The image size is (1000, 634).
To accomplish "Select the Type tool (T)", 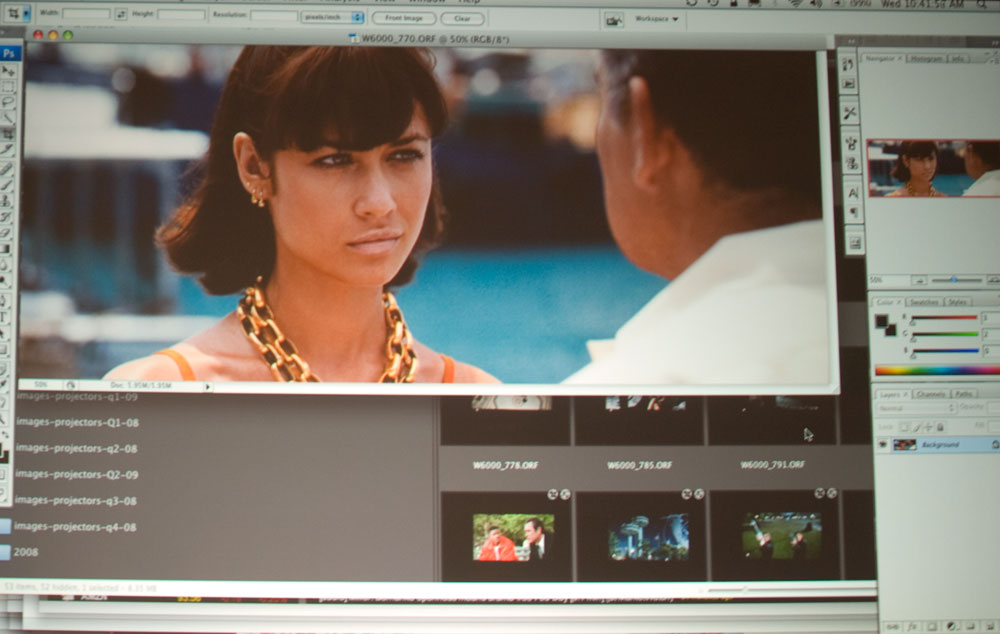I will 4,317.
